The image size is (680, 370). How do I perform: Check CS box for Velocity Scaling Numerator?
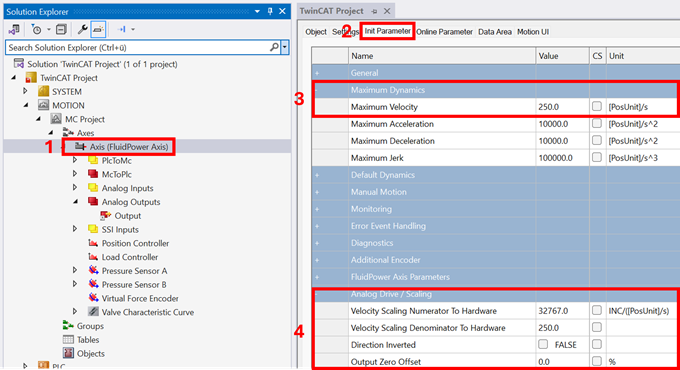[x=597, y=310]
